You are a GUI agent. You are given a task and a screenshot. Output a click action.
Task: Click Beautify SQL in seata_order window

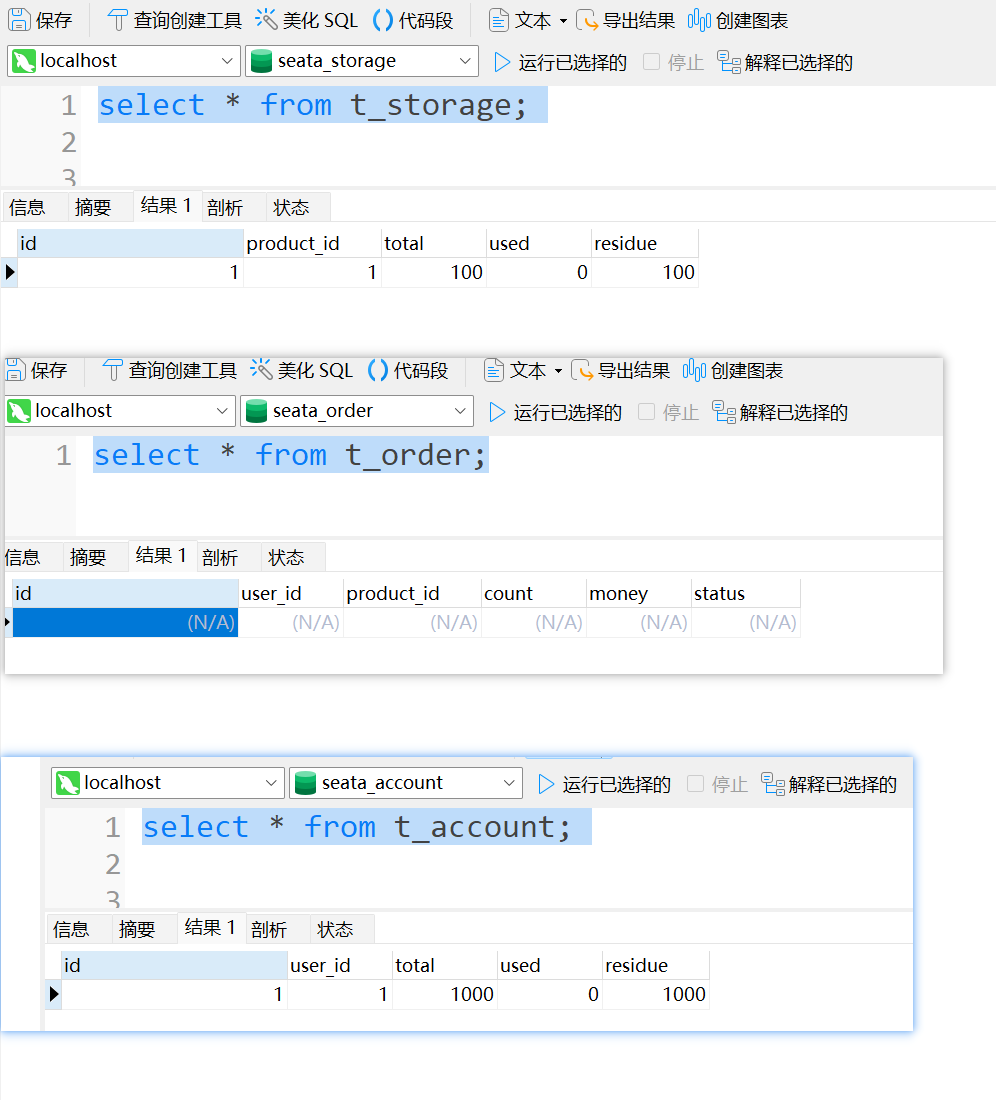[x=302, y=370]
